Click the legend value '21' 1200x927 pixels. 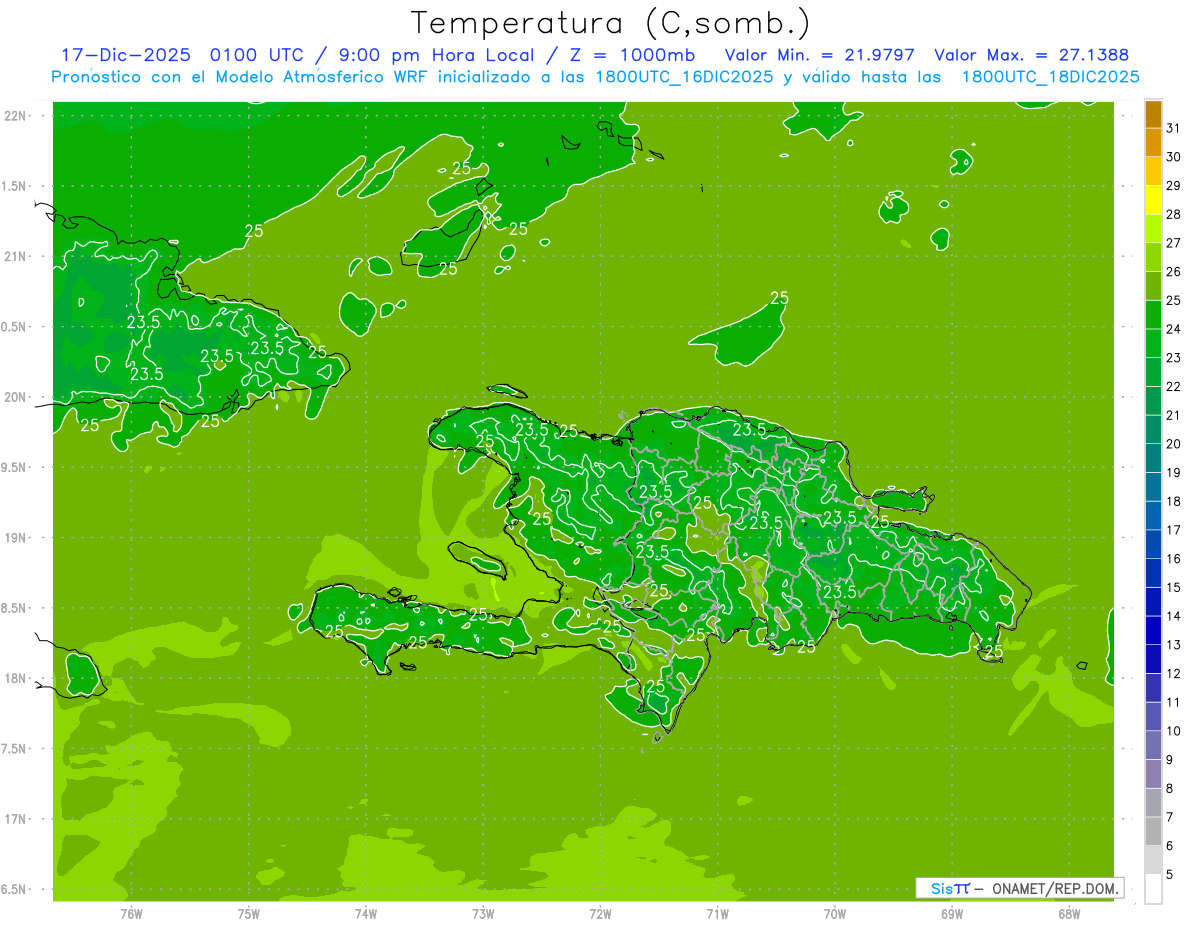click(1173, 415)
